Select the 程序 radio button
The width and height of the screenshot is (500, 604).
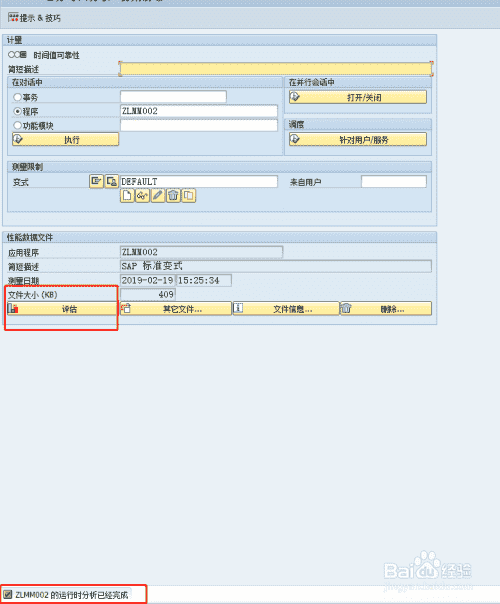pyautogui.click(x=17, y=111)
